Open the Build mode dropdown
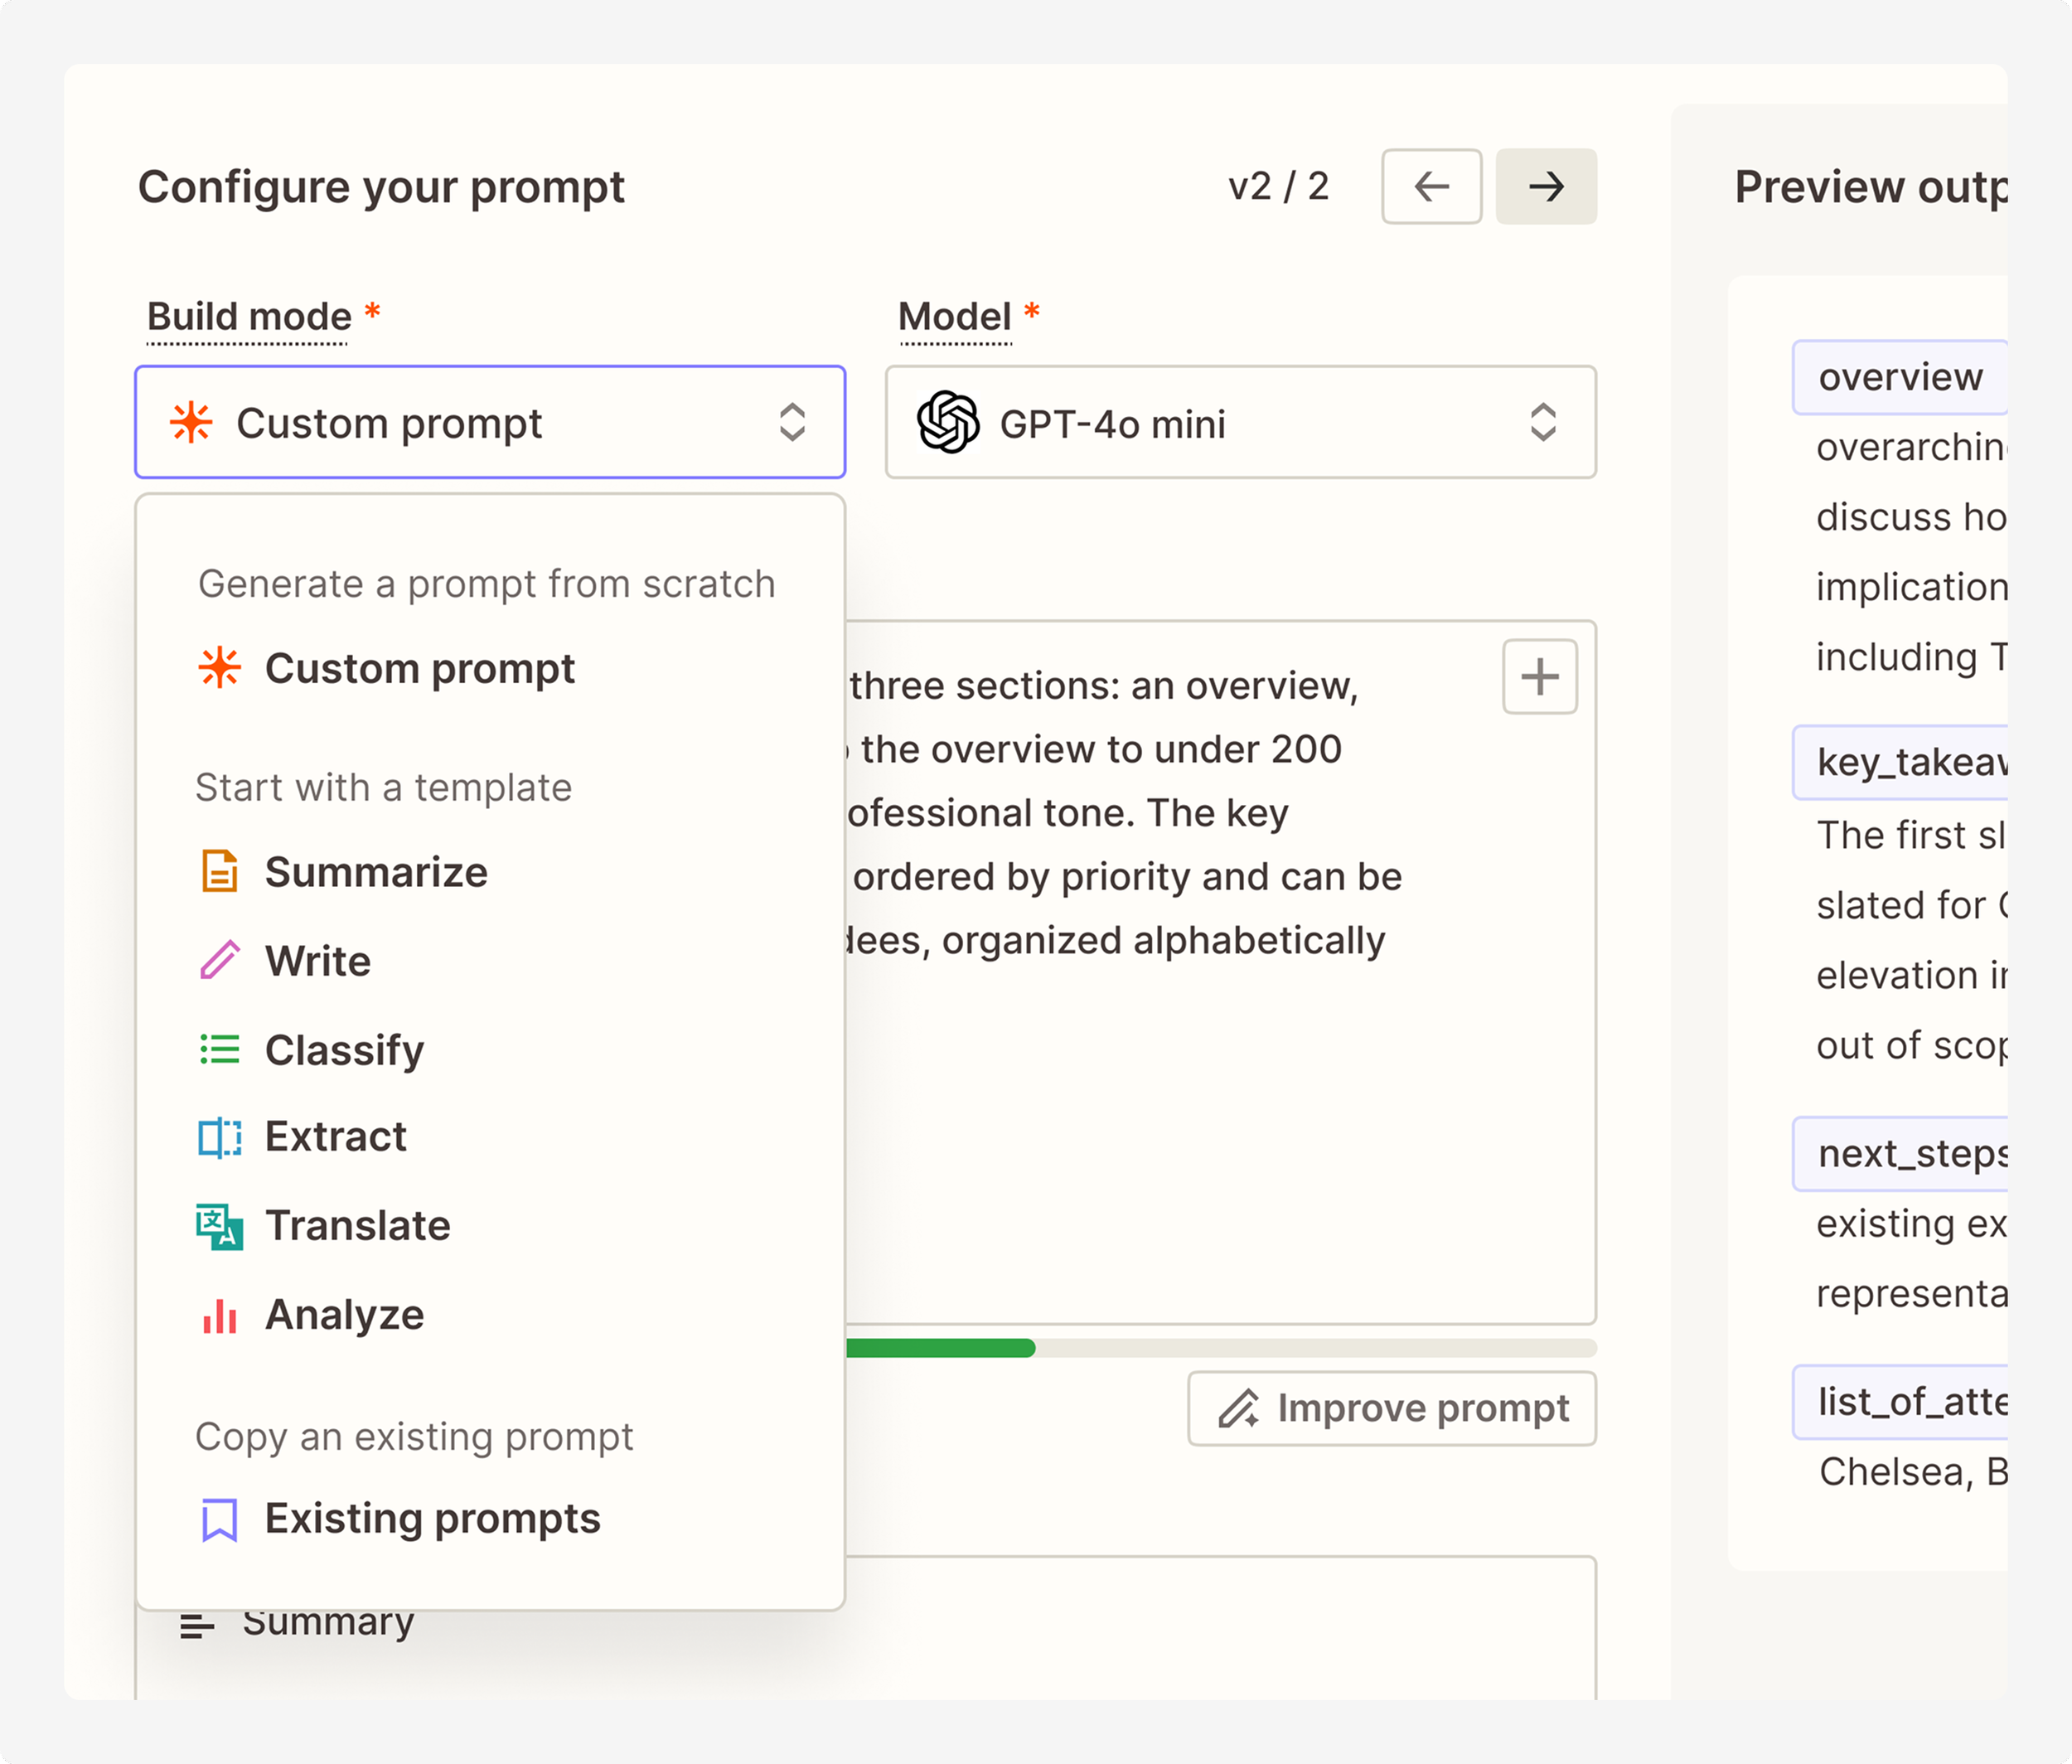This screenshot has height=1764, width=2072. point(490,423)
